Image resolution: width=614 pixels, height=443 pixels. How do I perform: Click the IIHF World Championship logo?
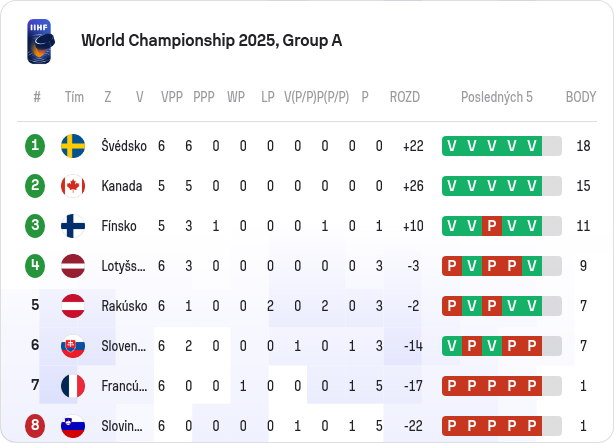point(41,42)
